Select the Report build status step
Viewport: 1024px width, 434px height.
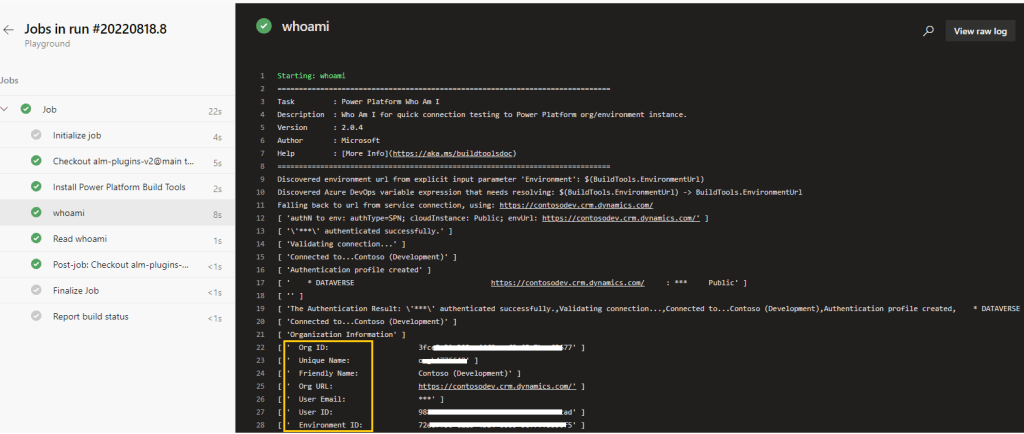click(90, 317)
